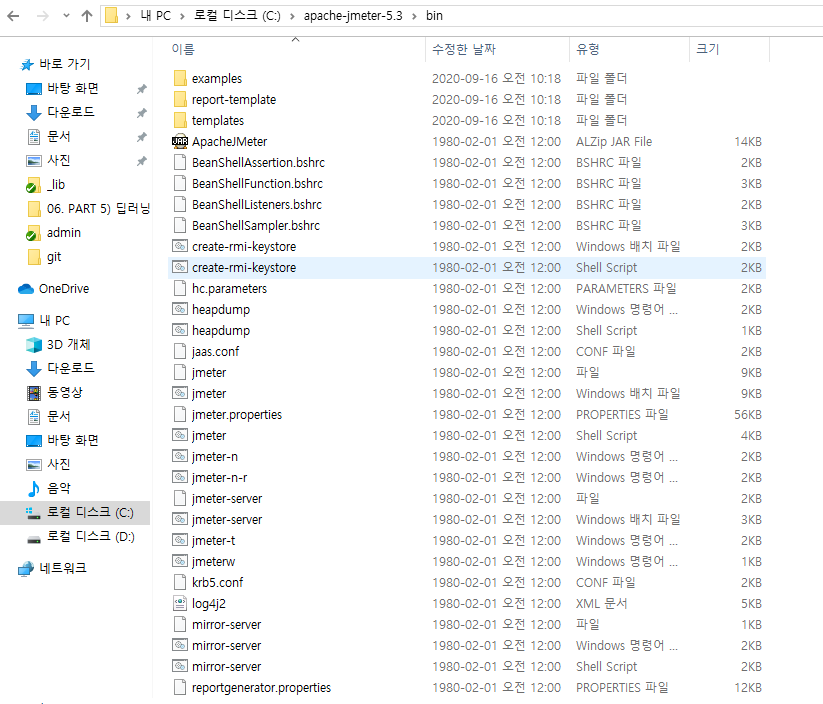Open 음악 folder under 내 PC
Viewport: 823px width, 704px height.
[x=48, y=488]
